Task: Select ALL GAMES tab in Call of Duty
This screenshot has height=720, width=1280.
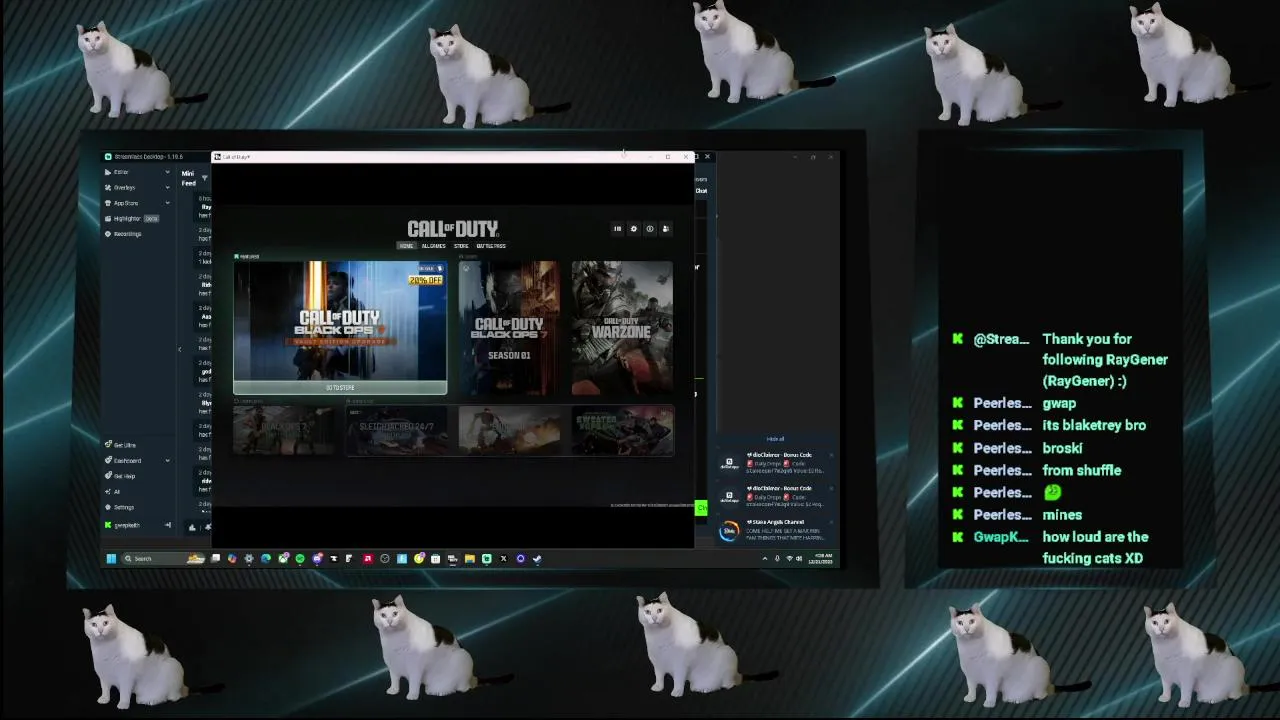Action: coord(433,246)
